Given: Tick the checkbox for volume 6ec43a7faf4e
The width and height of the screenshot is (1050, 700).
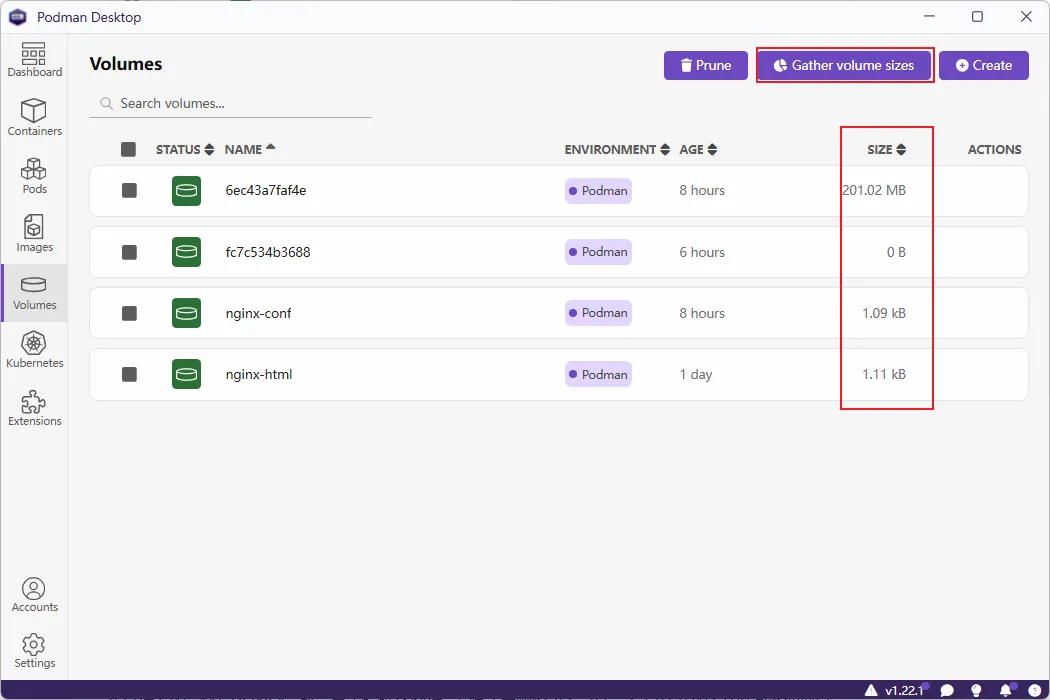Looking at the screenshot, I should [x=129, y=190].
